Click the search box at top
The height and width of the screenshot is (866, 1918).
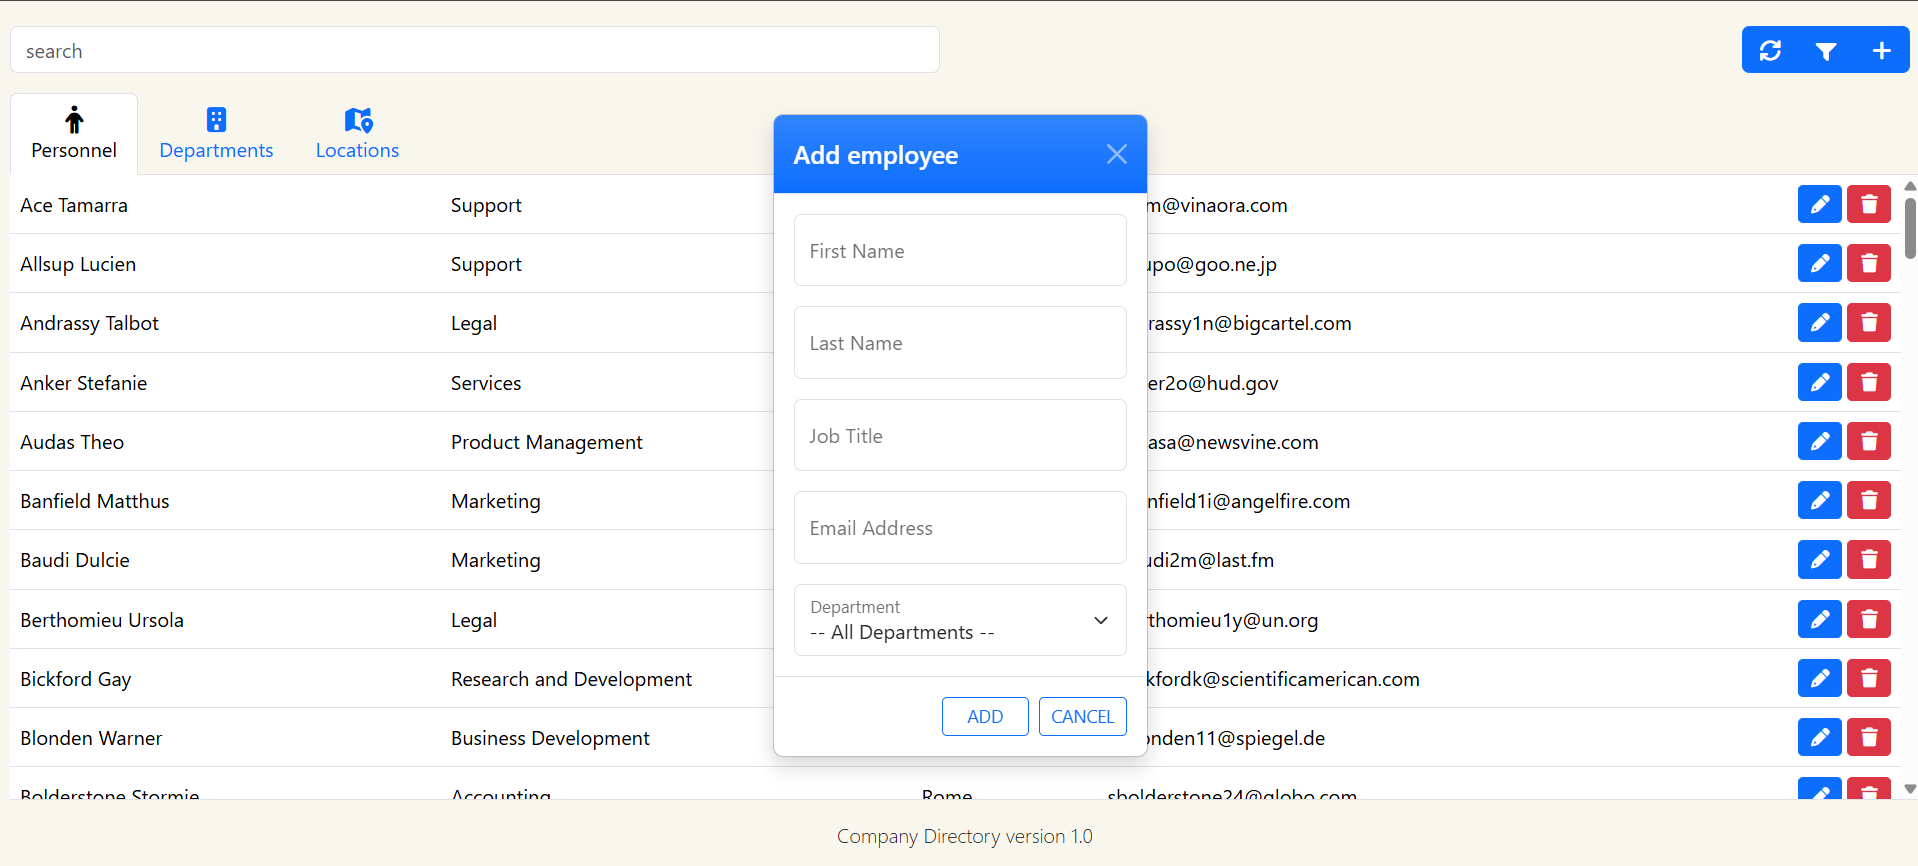475,50
